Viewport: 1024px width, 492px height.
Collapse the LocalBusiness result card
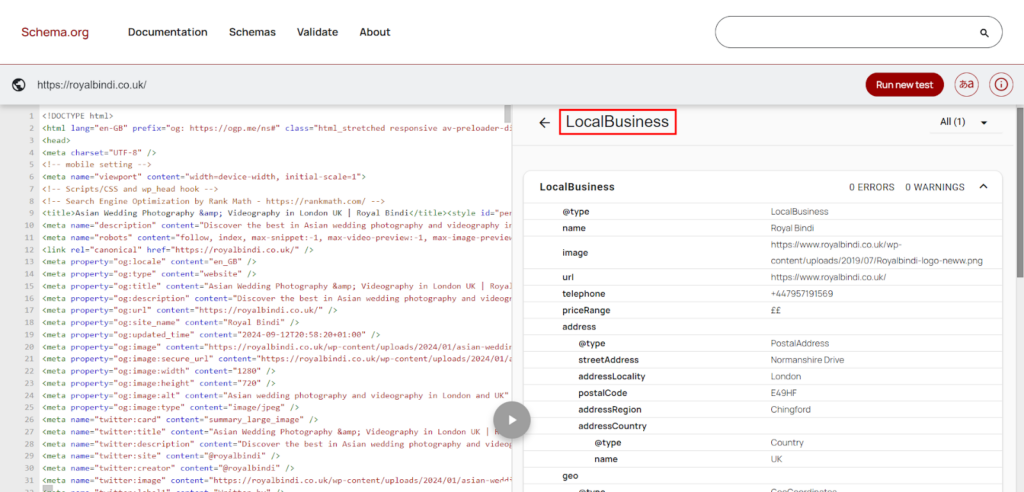(x=984, y=187)
